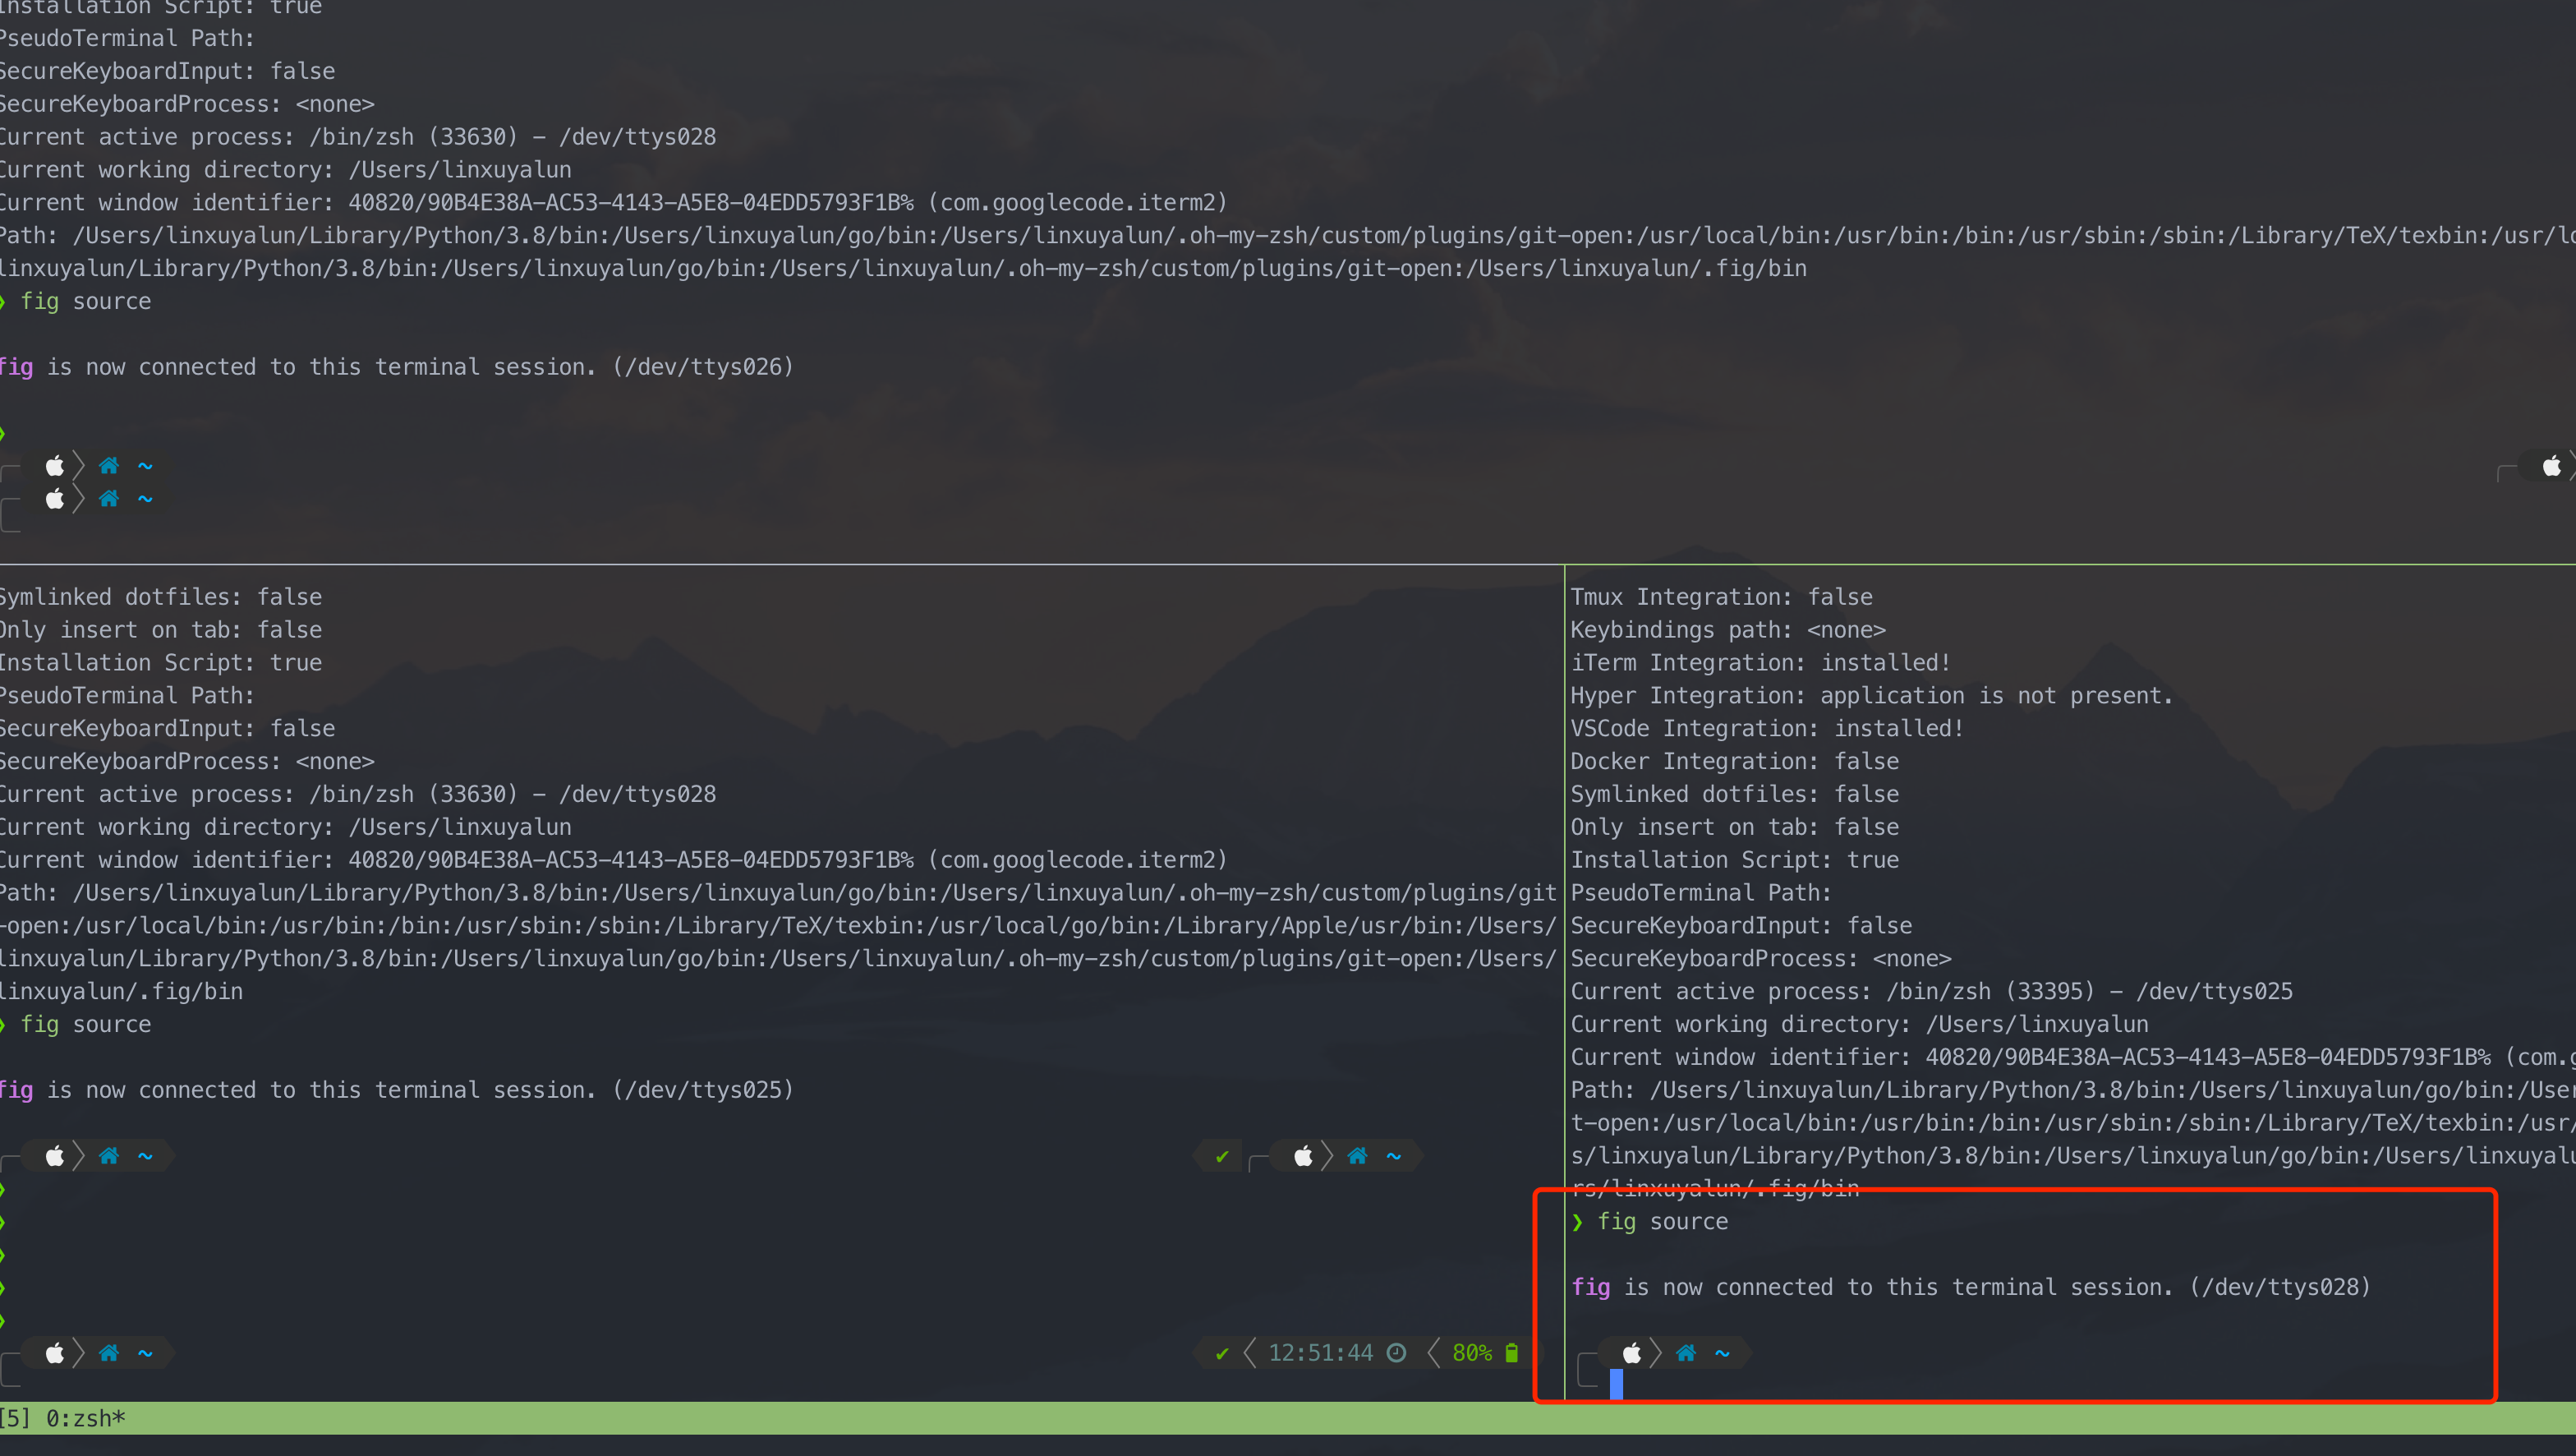
Task: Click the angle bracket after the Apple logo
Action: tap(78, 1353)
